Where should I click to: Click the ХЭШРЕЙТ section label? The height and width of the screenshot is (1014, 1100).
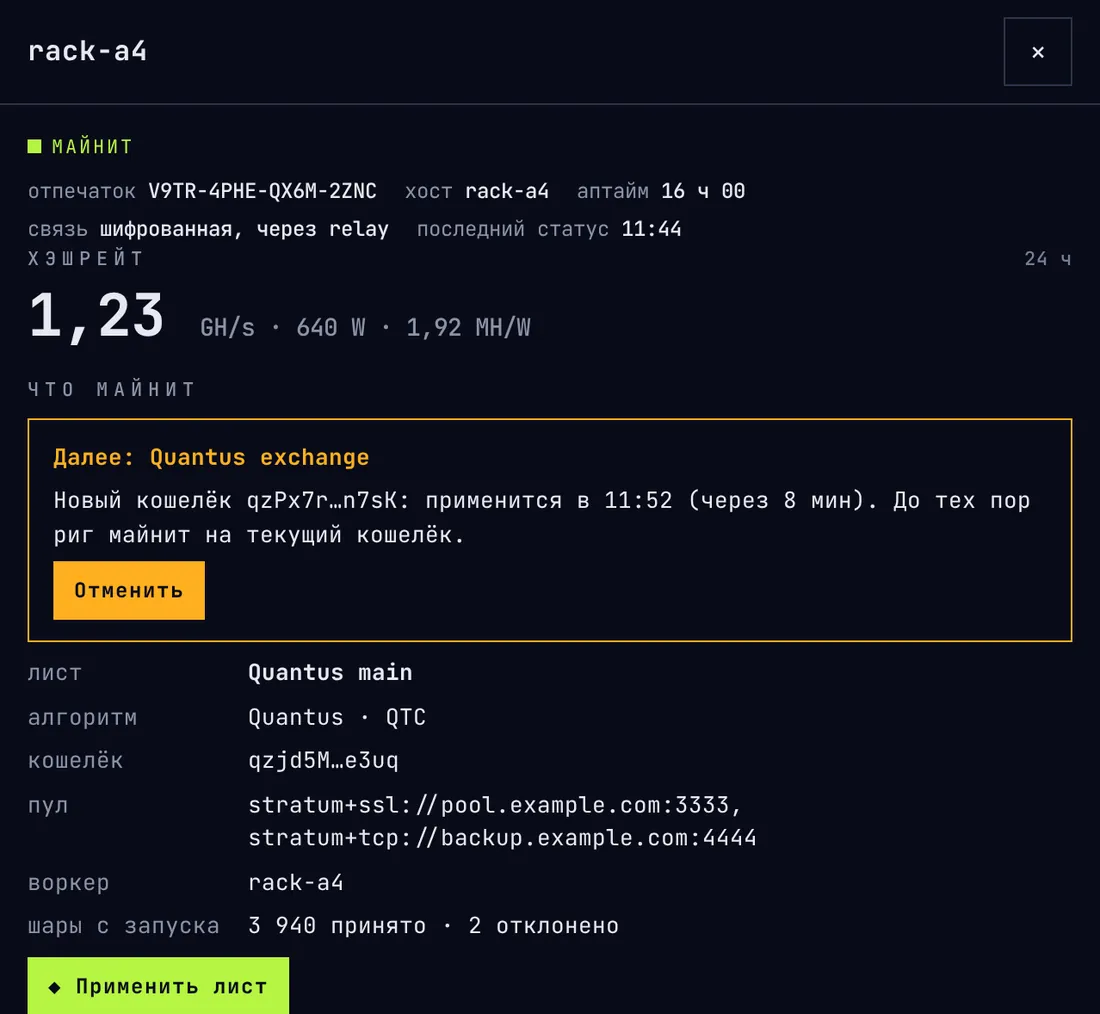(86, 259)
